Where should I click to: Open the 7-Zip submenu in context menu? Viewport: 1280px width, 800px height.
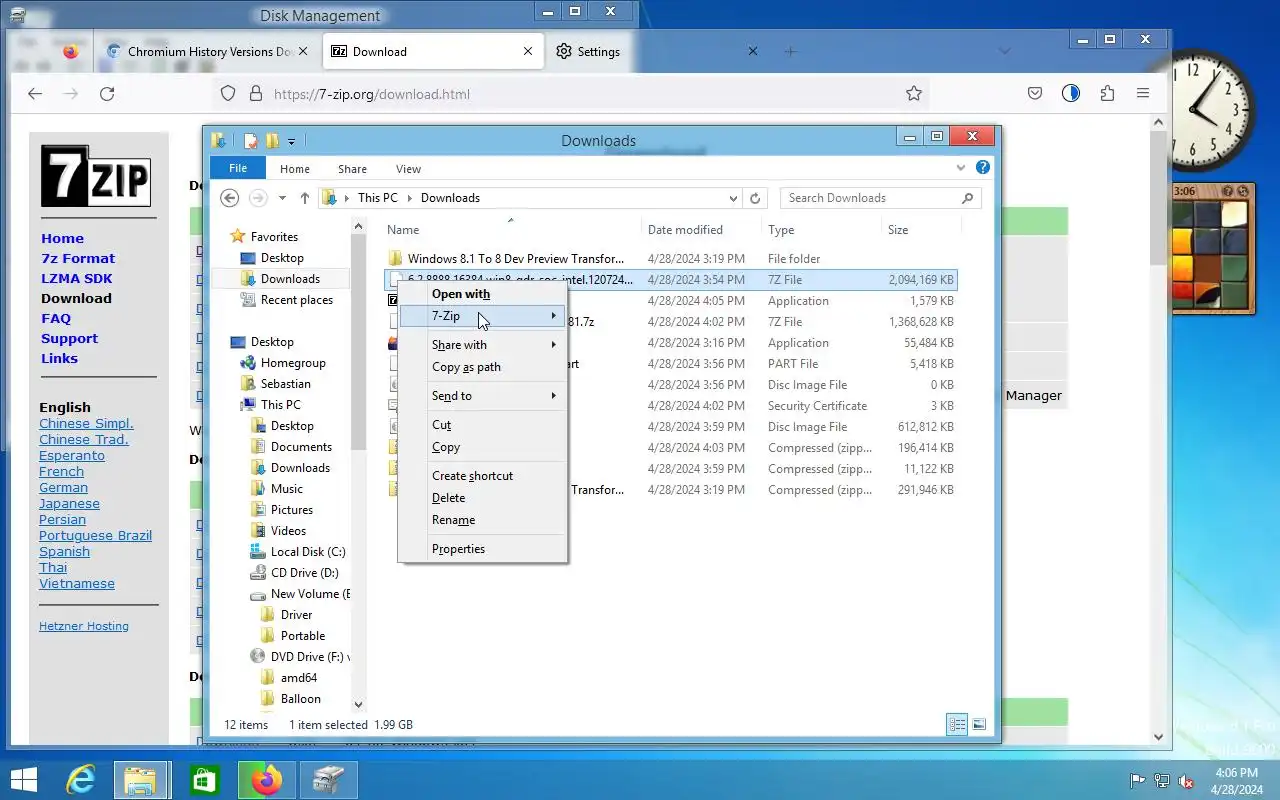[483, 316]
